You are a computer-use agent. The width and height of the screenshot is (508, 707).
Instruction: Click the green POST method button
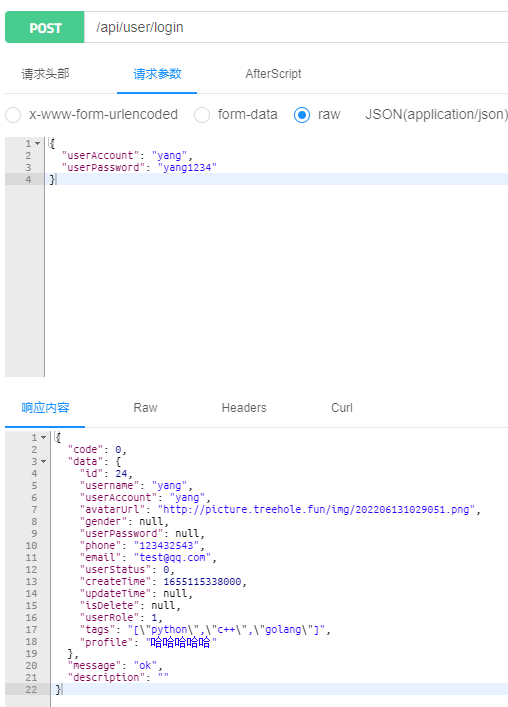point(45,28)
